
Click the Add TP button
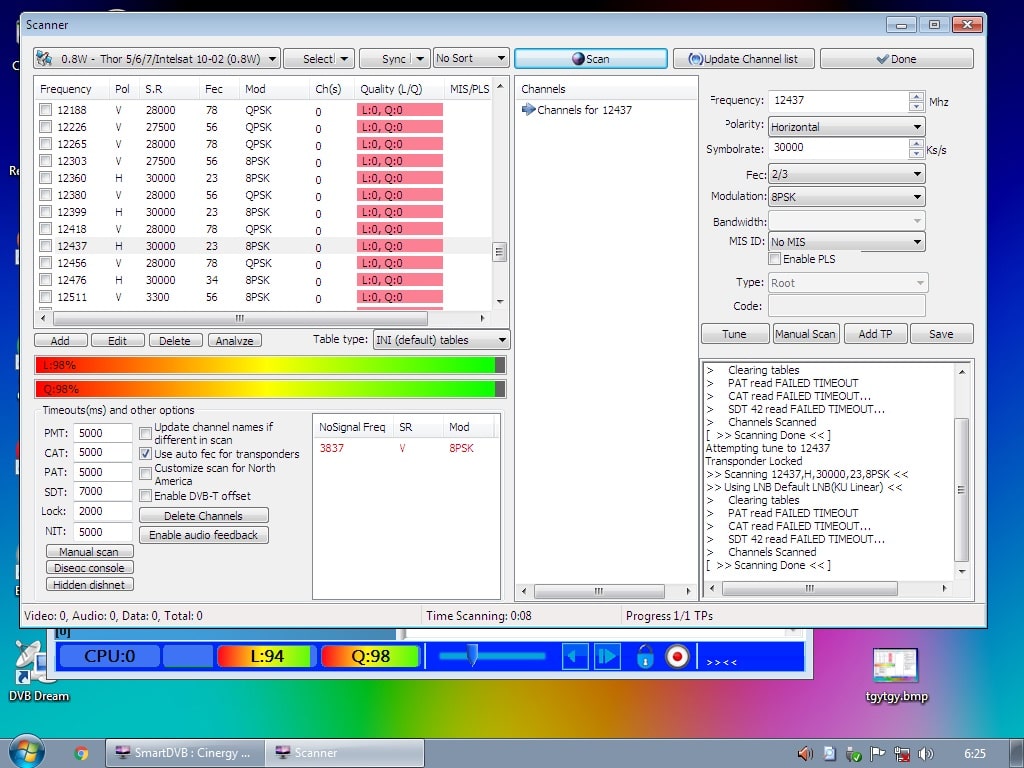tap(875, 334)
